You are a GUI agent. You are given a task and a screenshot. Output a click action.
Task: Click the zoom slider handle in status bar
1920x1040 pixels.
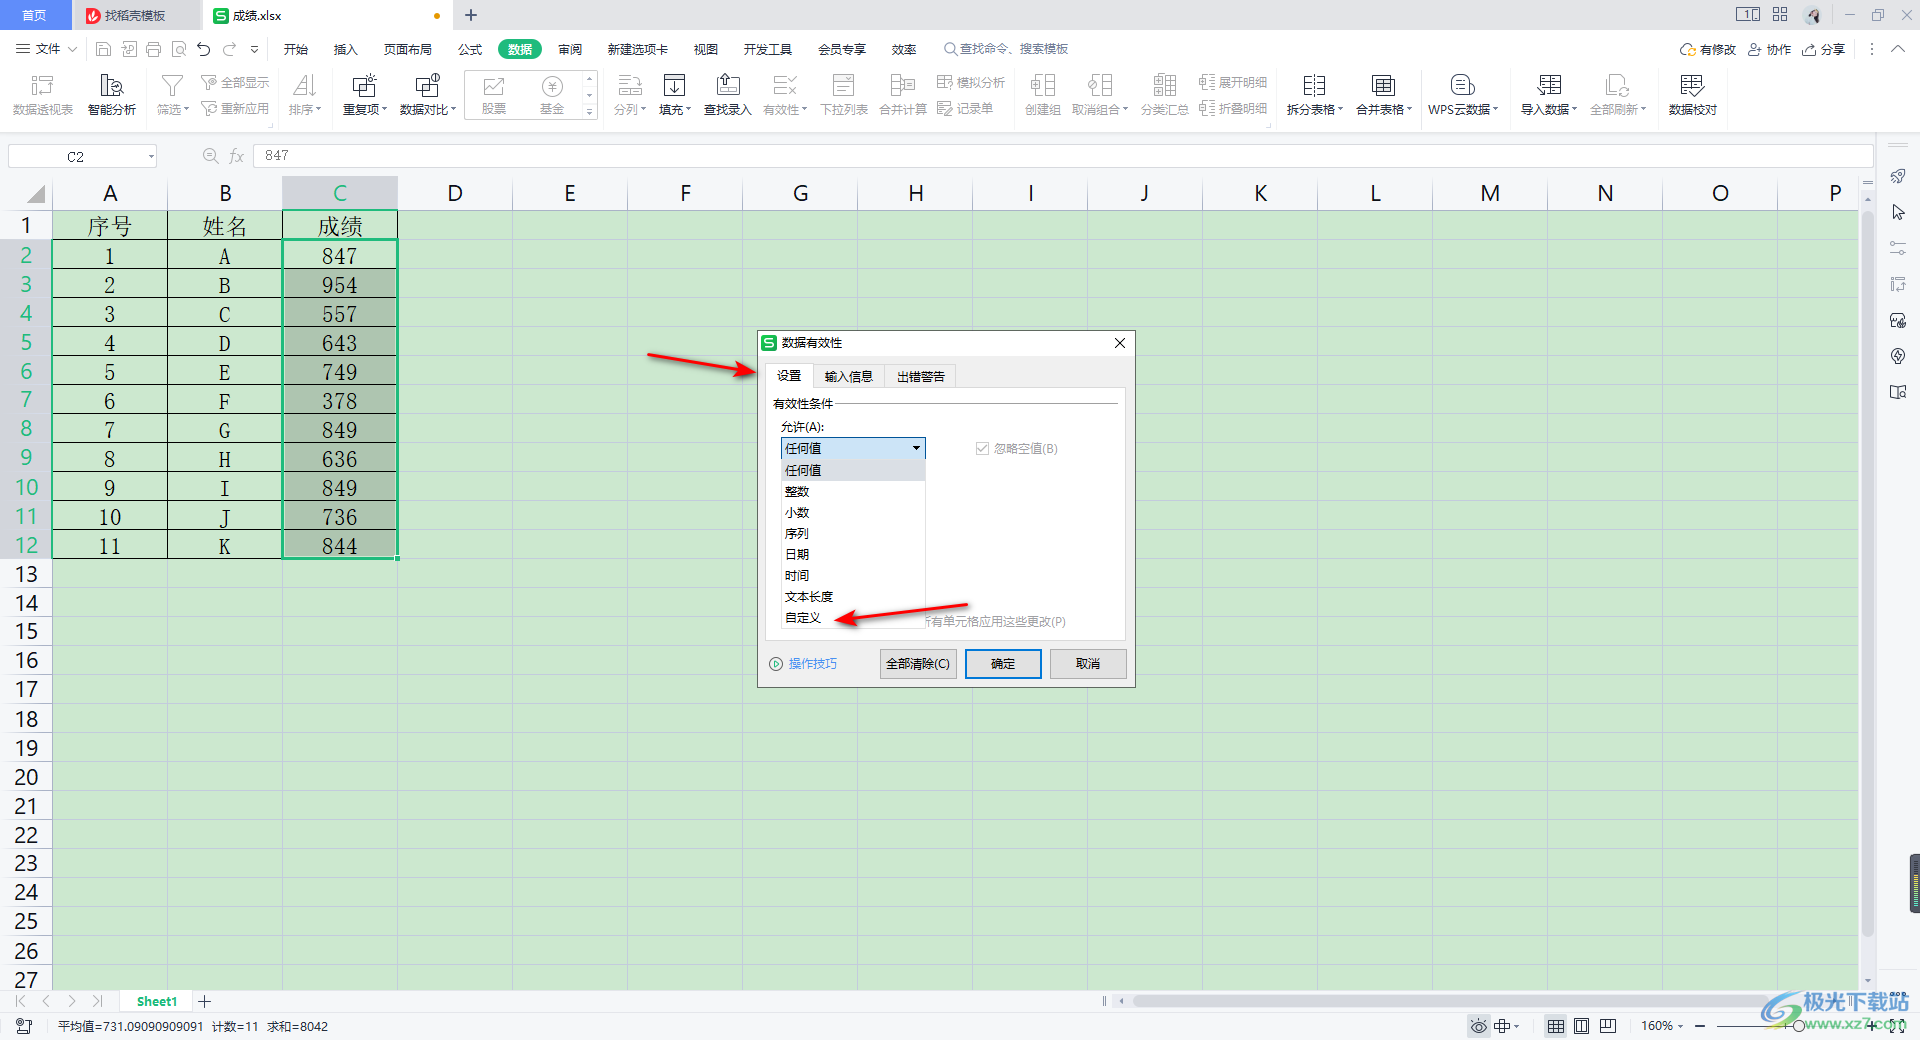pos(1798,1026)
